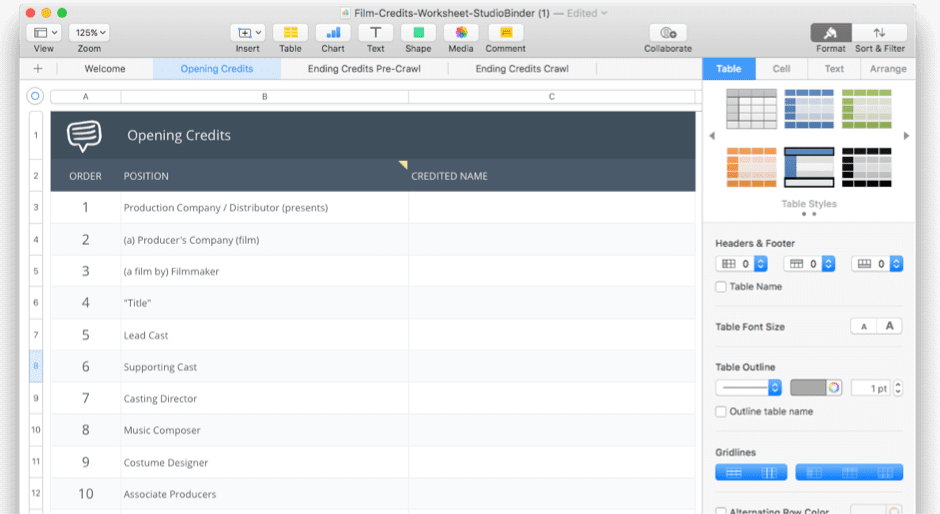Image resolution: width=940 pixels, height=514 pixels.
Task: Switch to the Arrange inspector tab
Action: 888,68
